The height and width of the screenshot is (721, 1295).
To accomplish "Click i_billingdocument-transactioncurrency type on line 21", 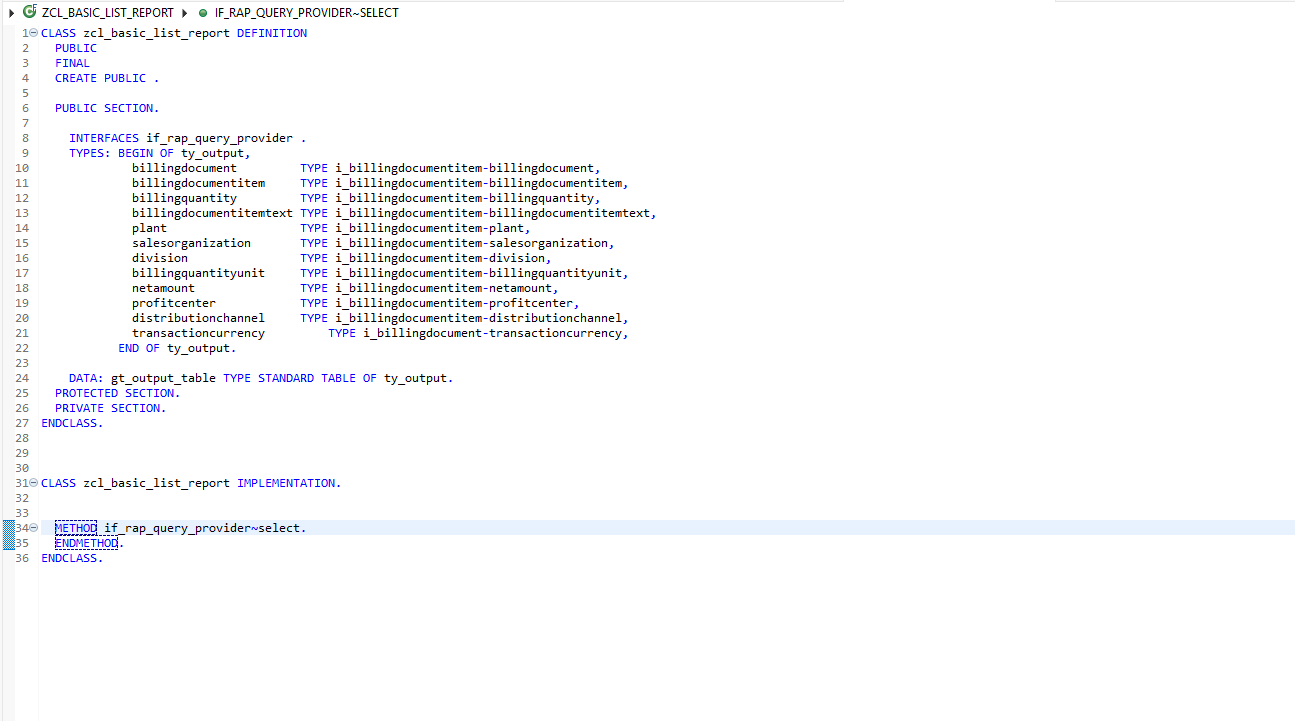I will 493,333.
